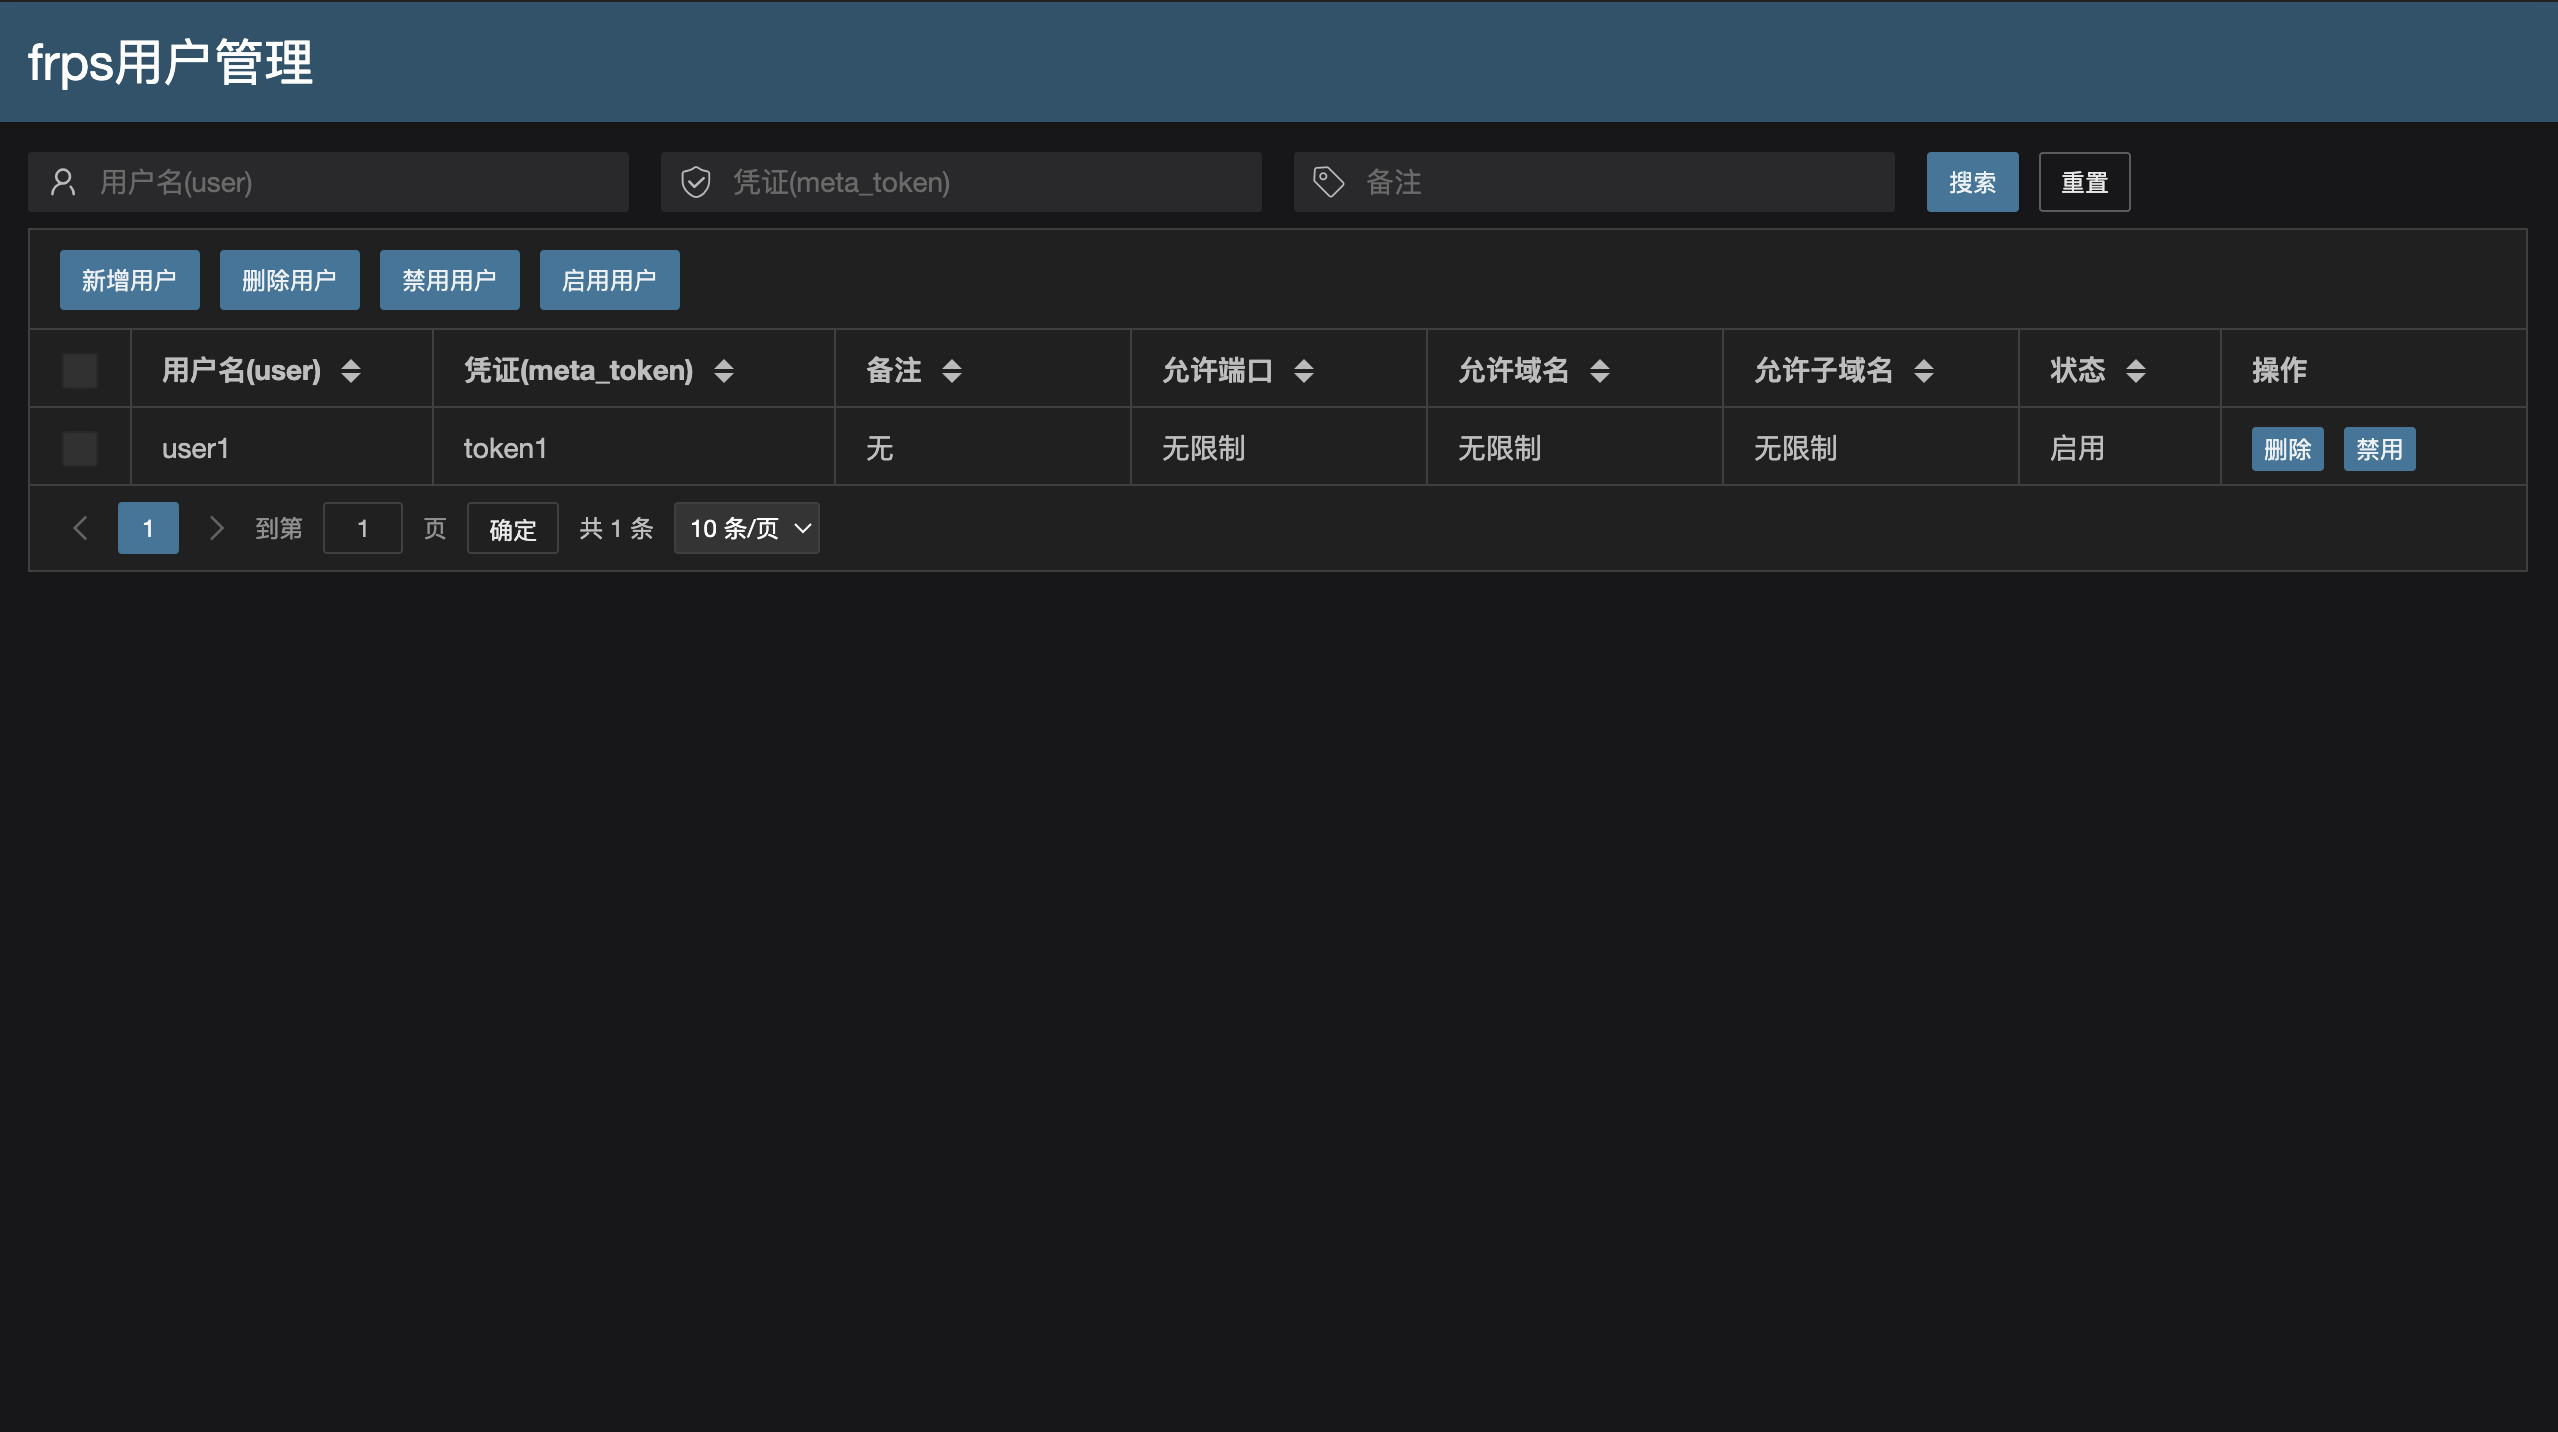Go to next page arrow
The width and height of the screenshot is (2558, 1432).
point(216,528)
